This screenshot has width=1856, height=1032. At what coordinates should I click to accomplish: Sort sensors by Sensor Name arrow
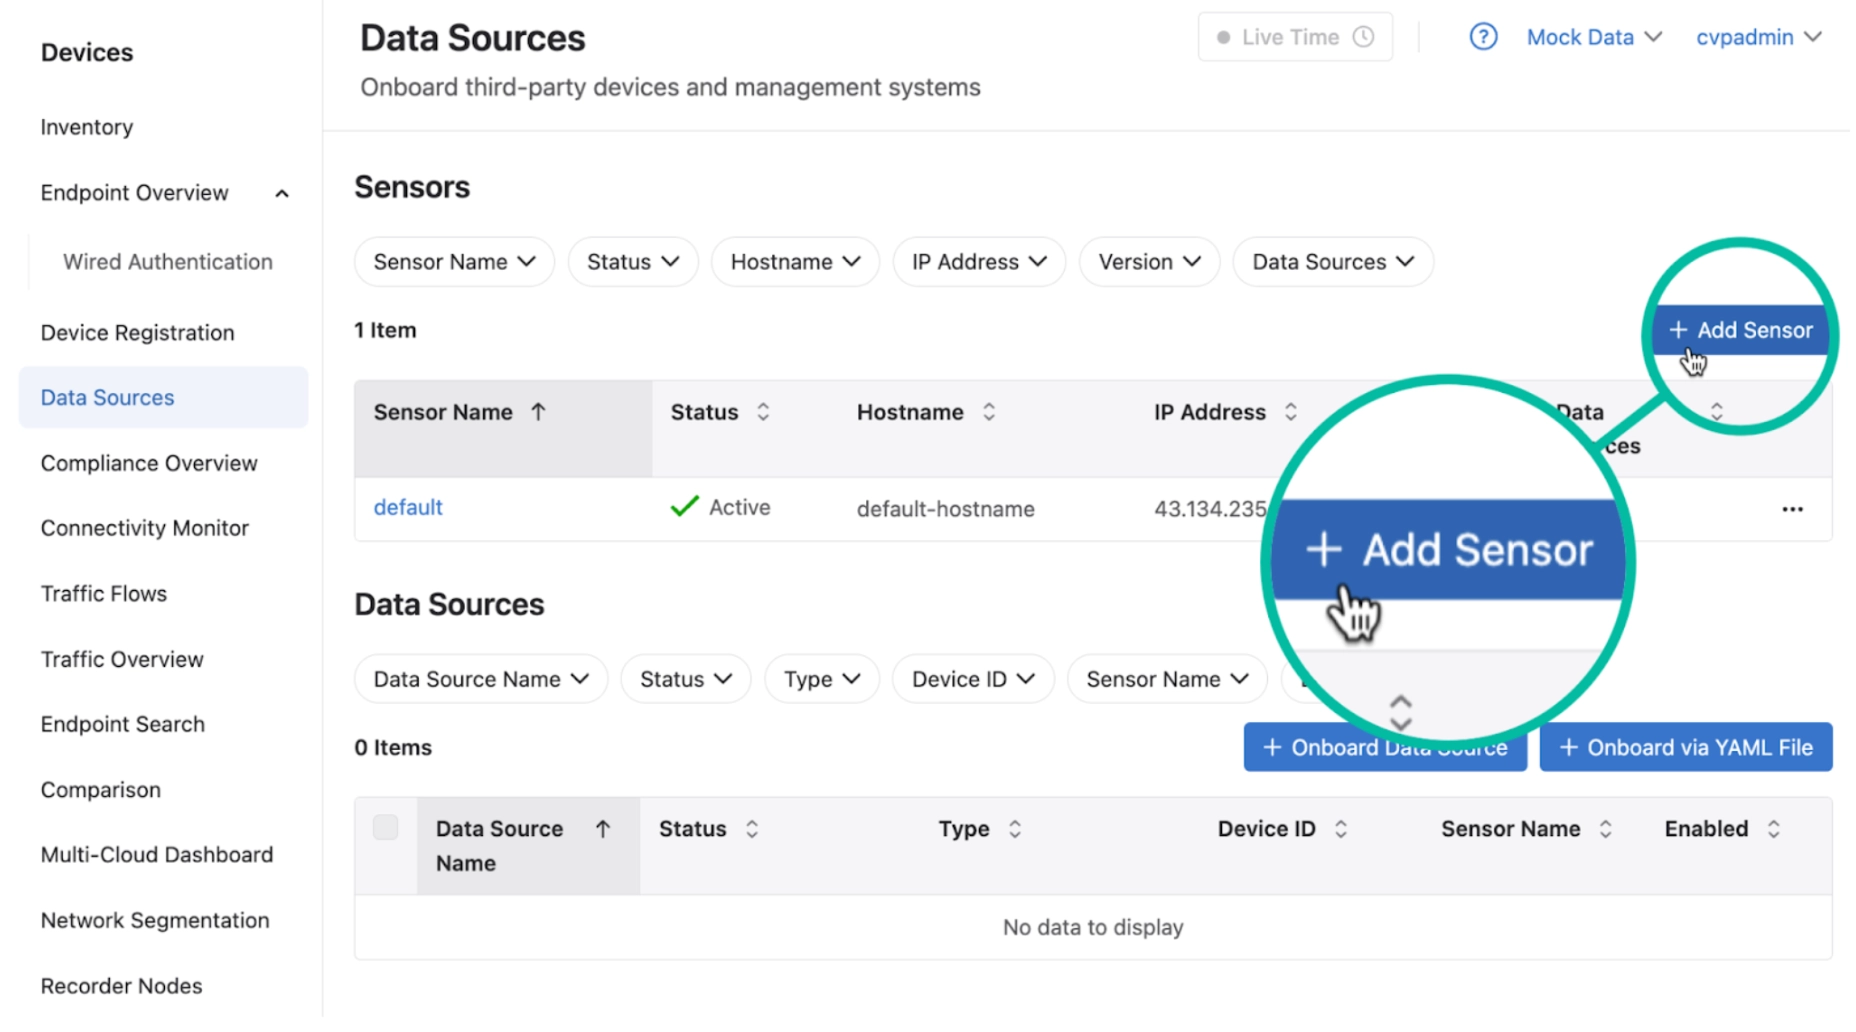click(x=538, y=412)
